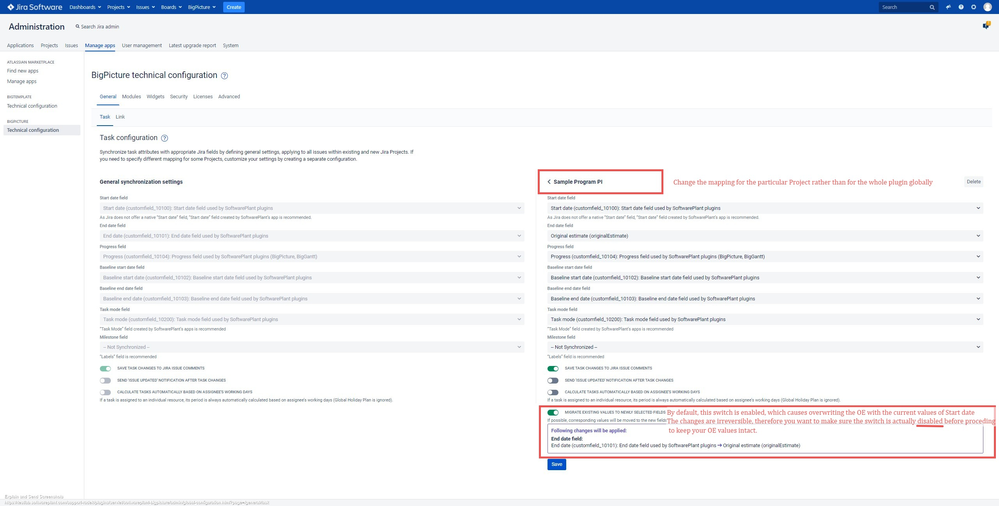Toggle Calculate tasks automatically for Sample Program PI

pos(552,392)
